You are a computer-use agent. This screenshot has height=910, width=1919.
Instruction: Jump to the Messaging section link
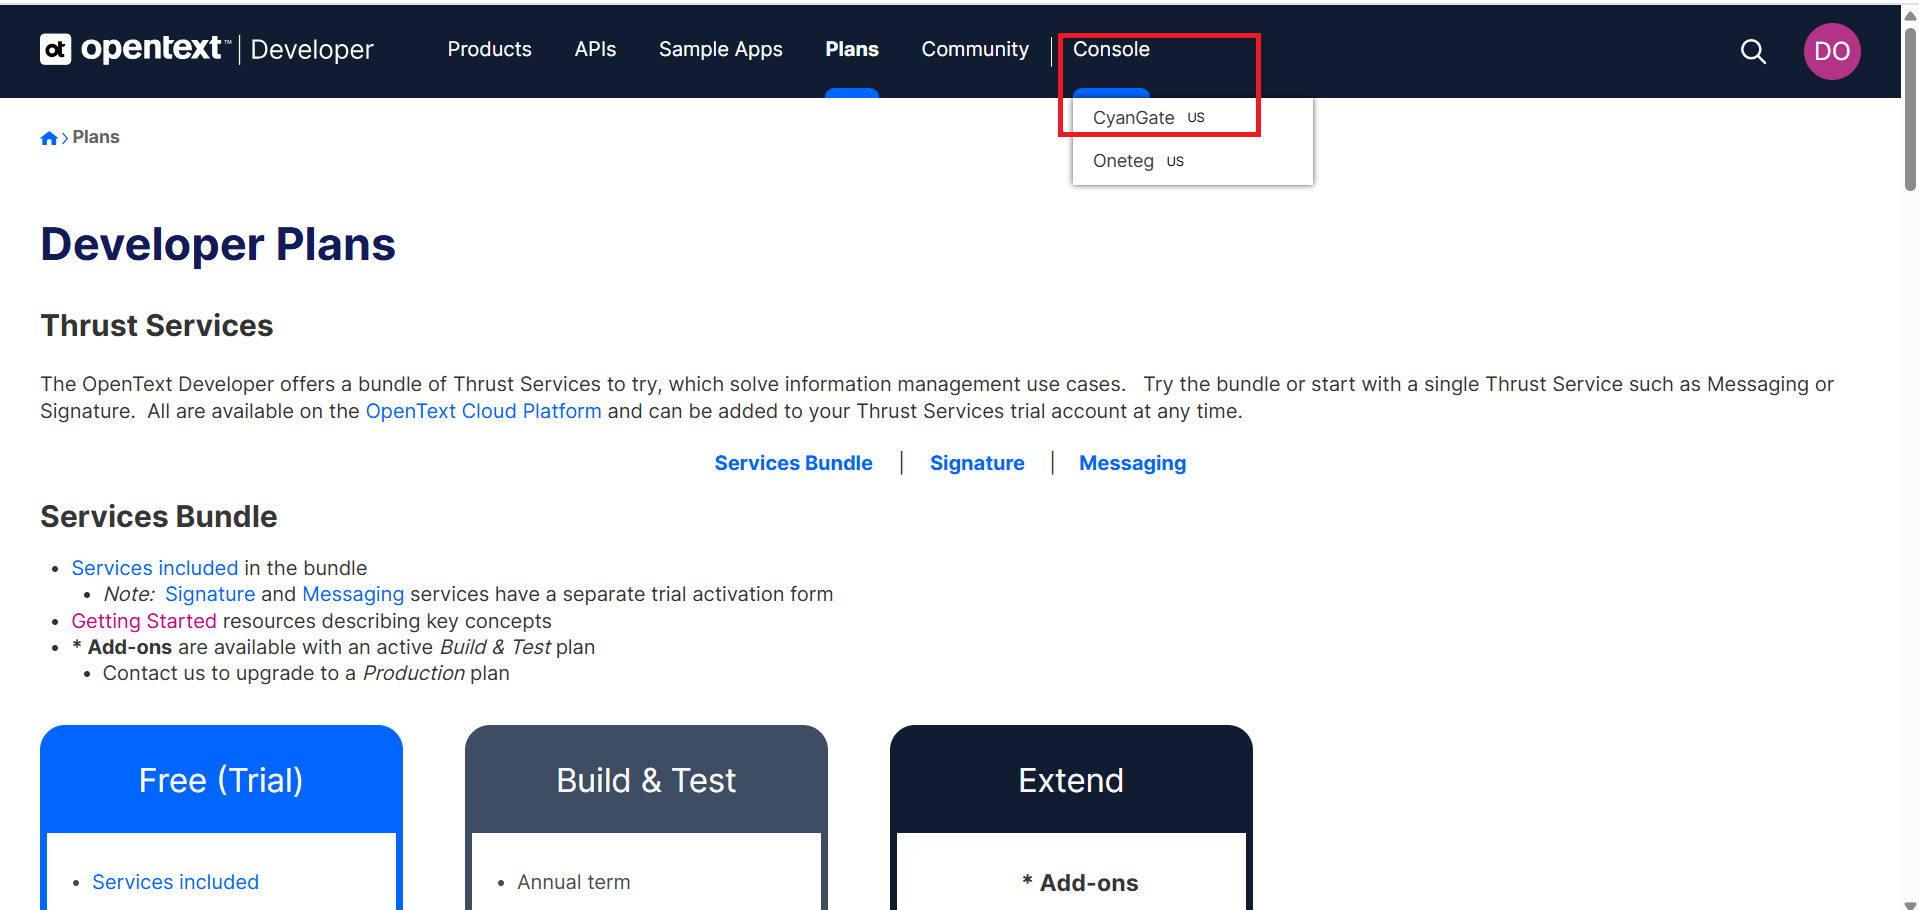coord(1132,463)
